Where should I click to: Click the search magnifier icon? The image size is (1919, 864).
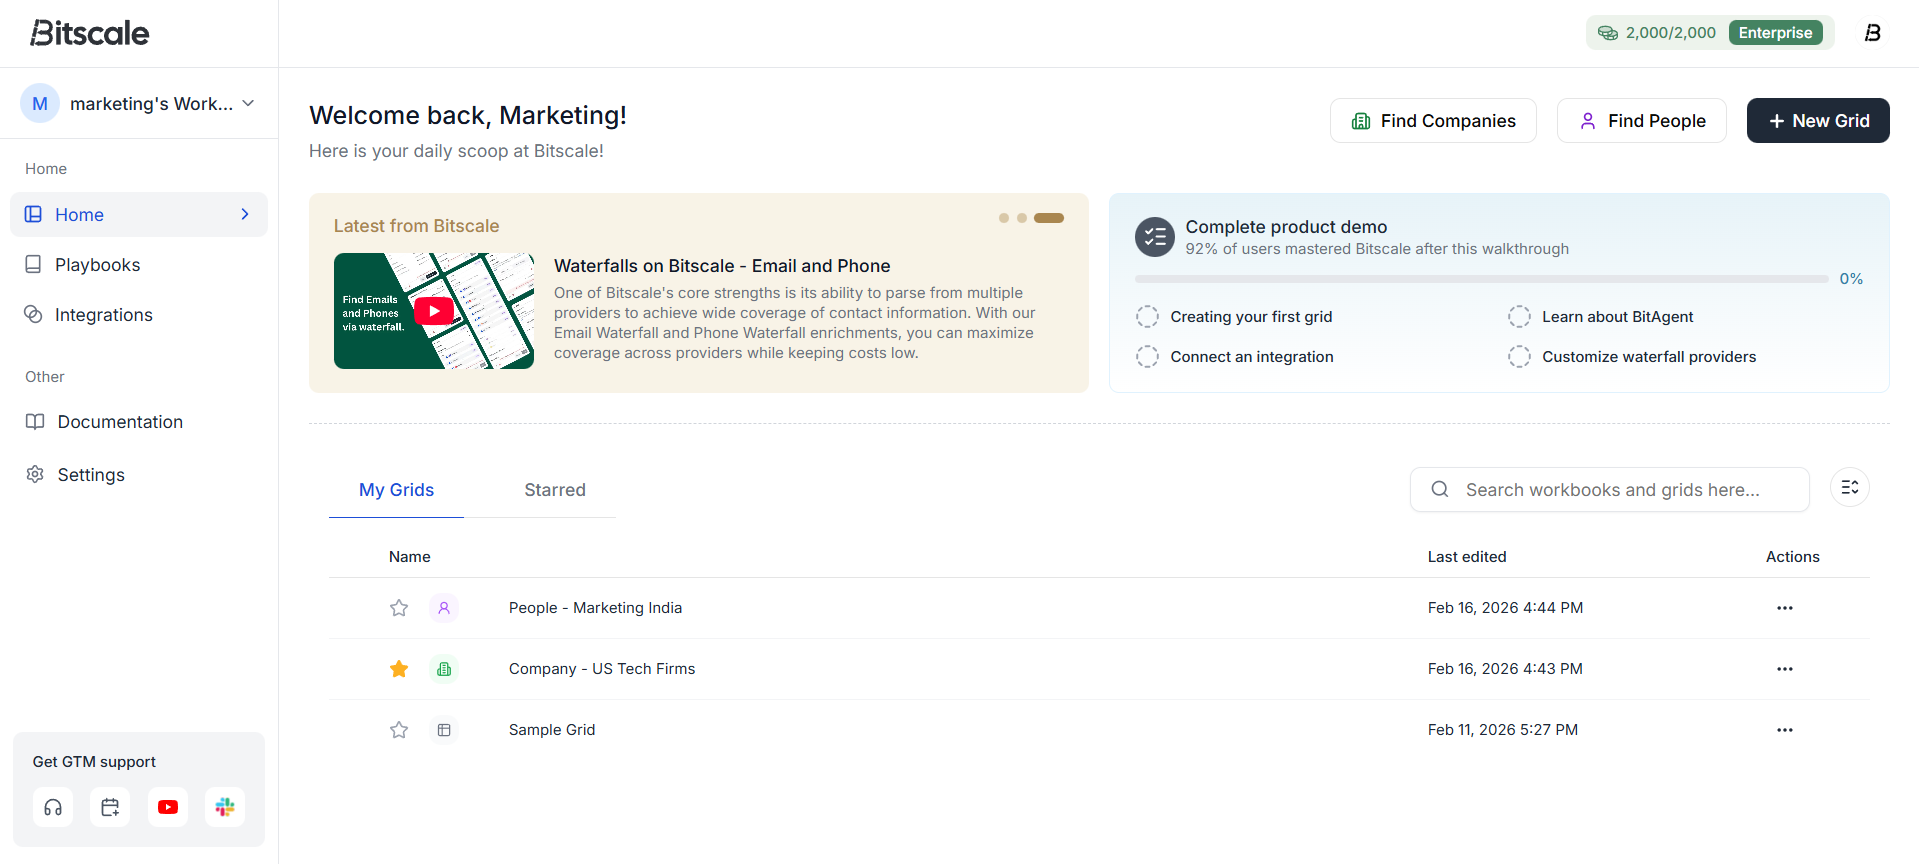coord(1440,489)
